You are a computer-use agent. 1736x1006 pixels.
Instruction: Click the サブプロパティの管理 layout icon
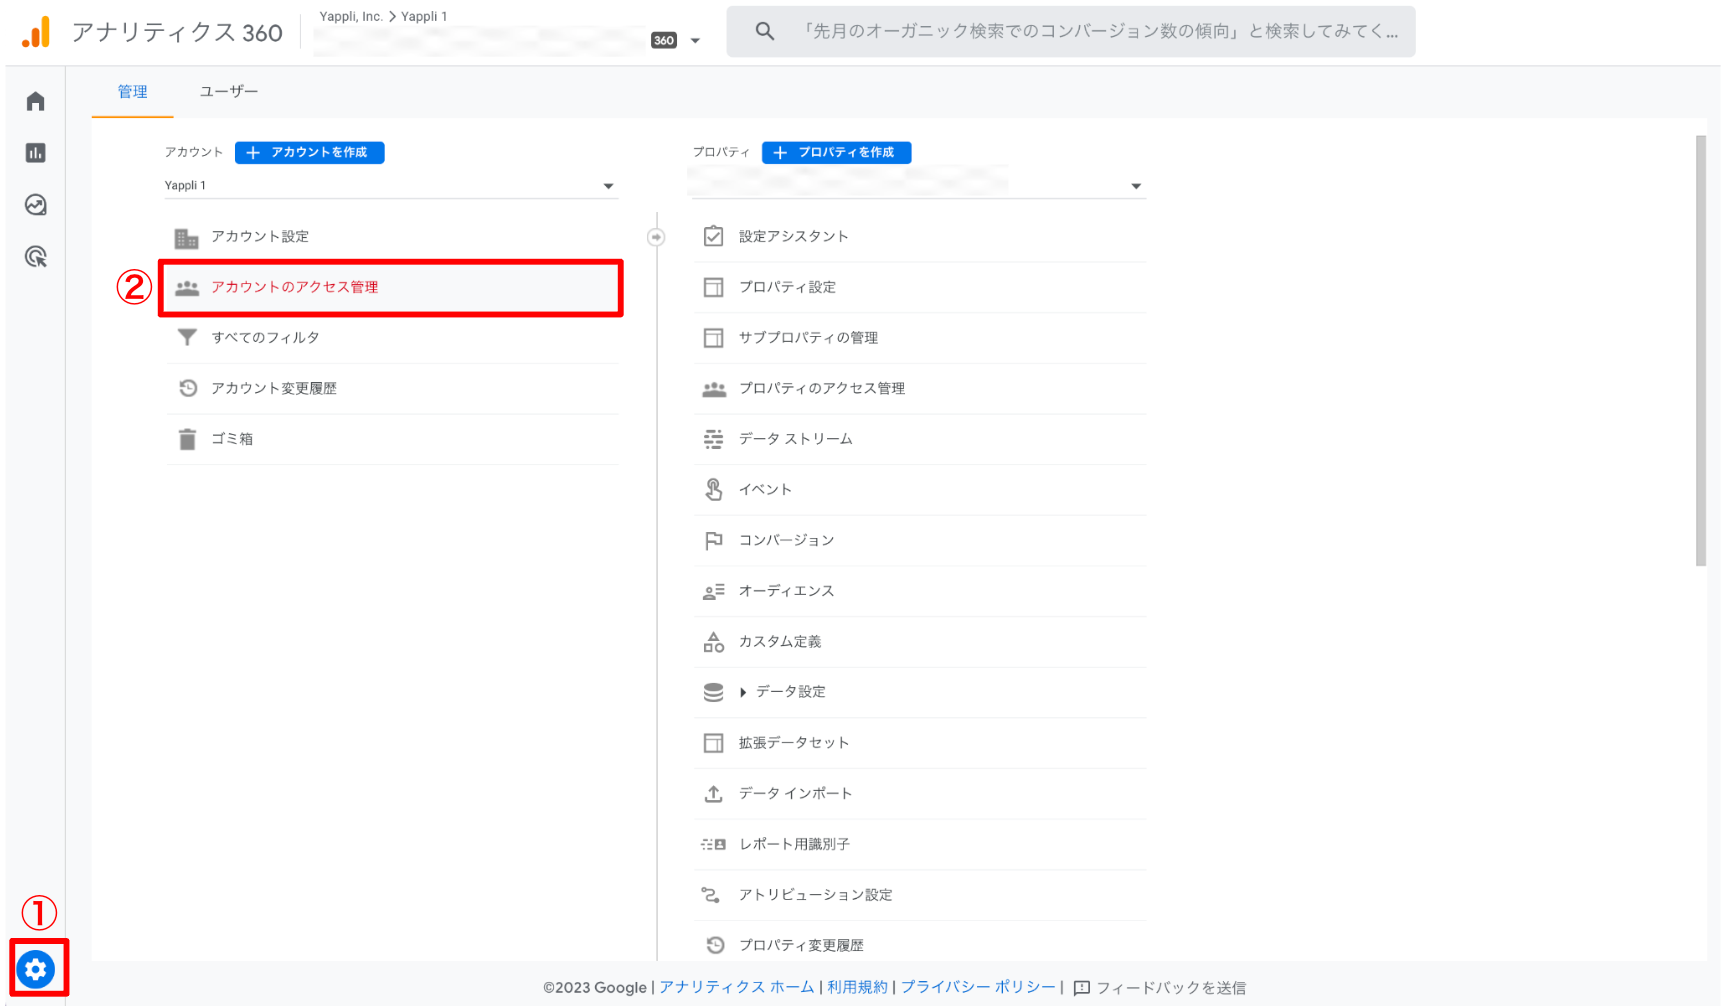[x=714, y=338]
